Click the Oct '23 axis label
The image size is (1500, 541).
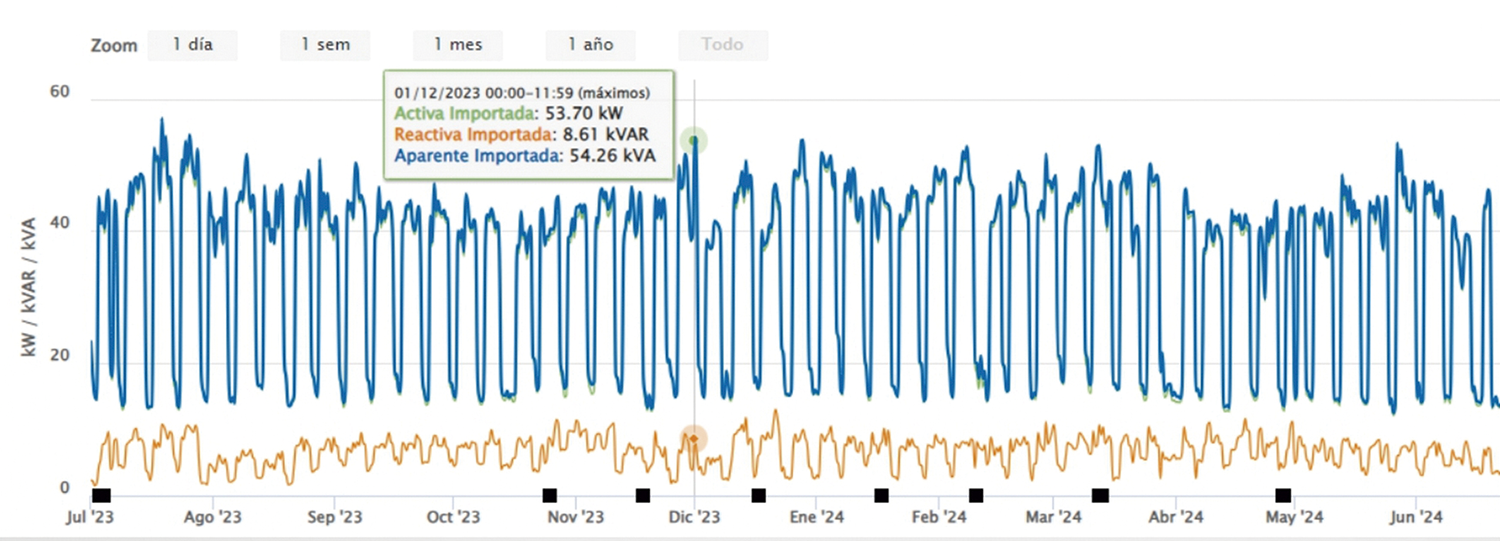point(454,517)
